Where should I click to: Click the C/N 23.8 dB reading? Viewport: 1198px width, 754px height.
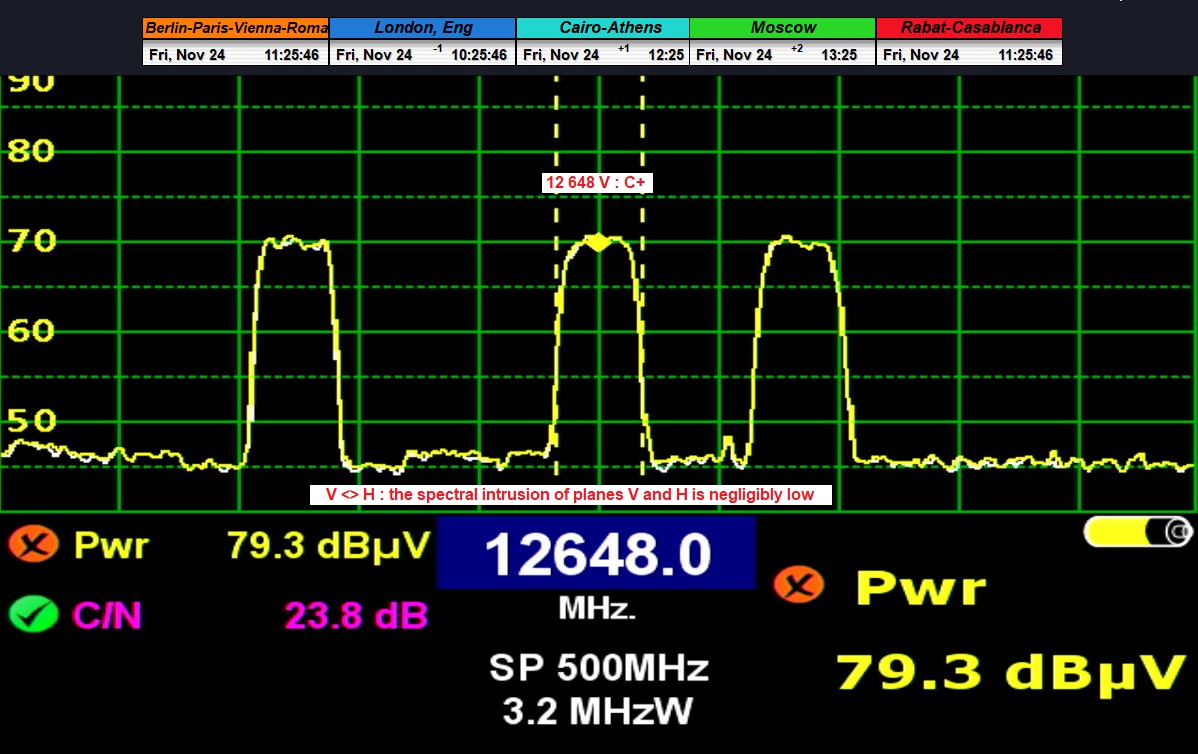point(356,615)
